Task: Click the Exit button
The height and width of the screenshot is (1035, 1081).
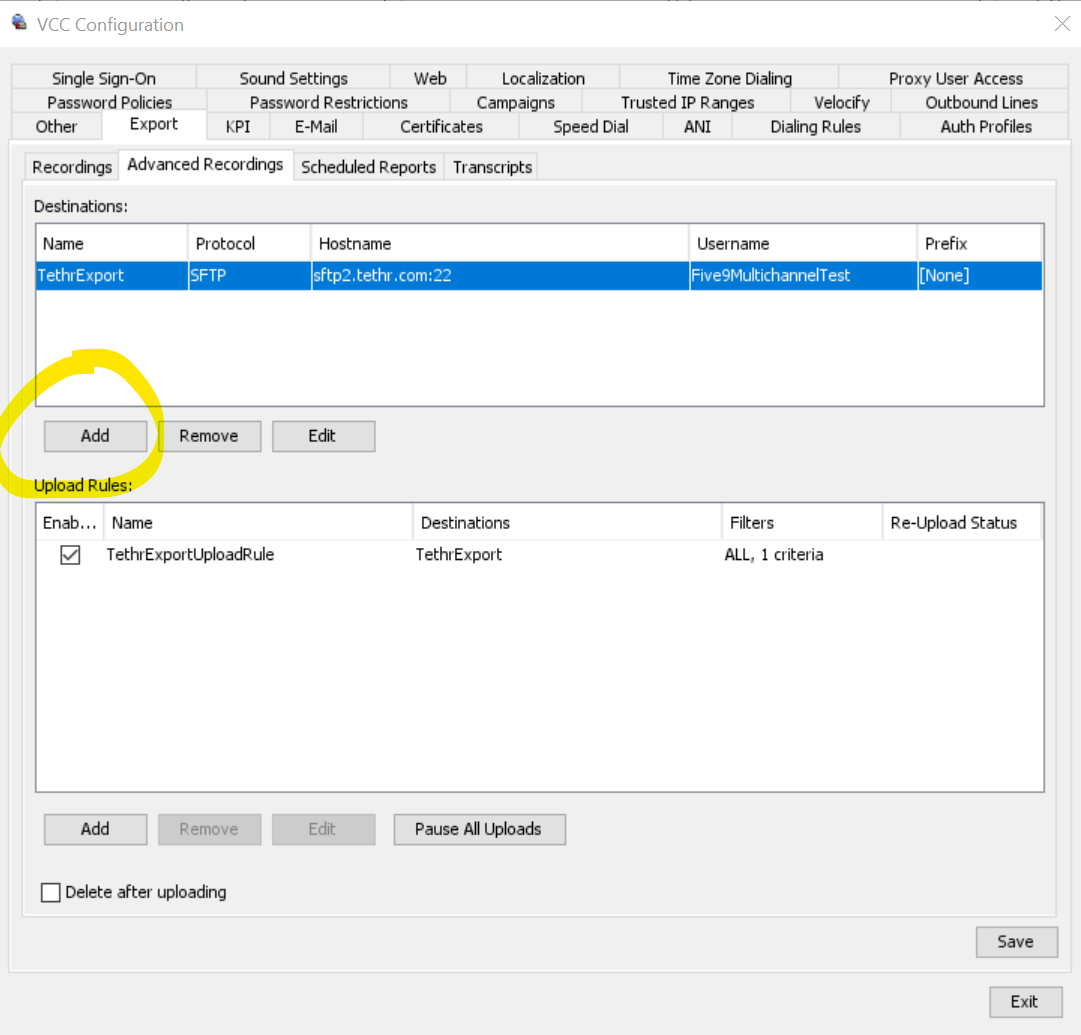Action: coord(1024,1001)
